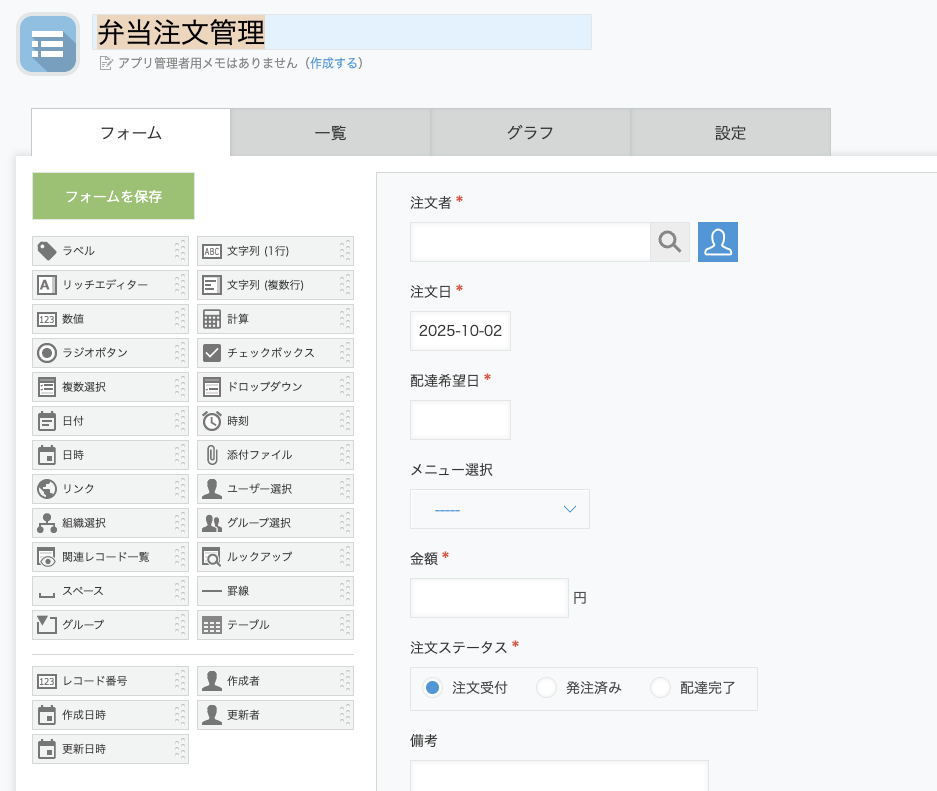937x791 pixels.
Task: Open the user picker icon beside 注文者
Action: click(717, 242)
